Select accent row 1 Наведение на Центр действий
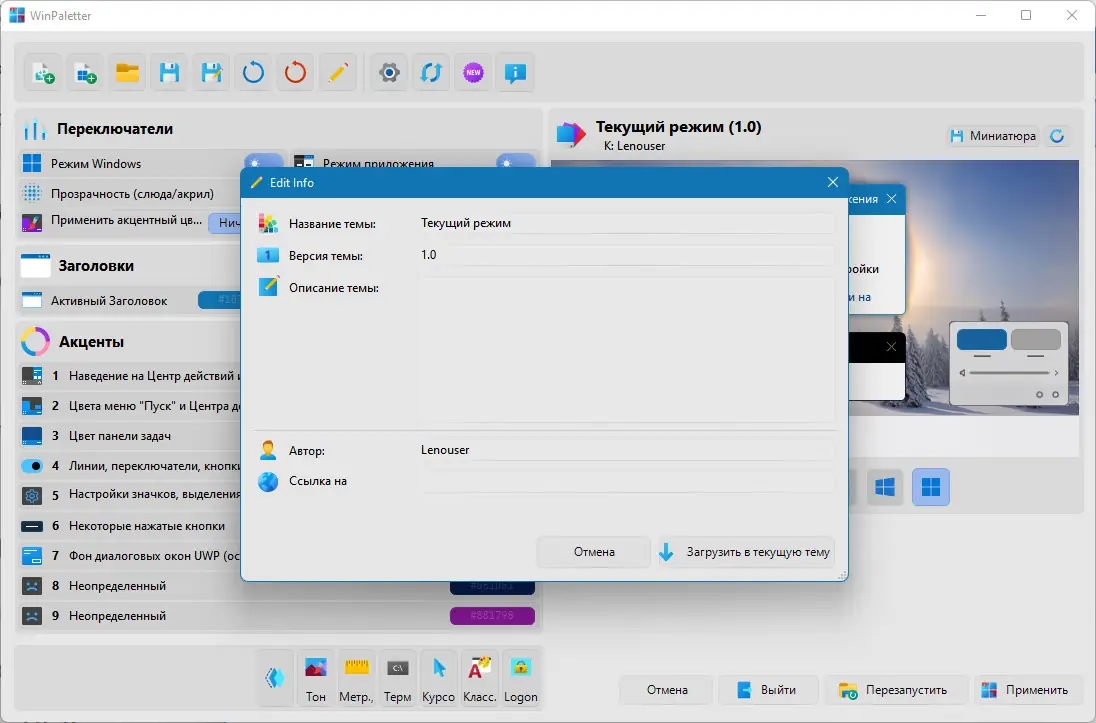 point(131,375)
